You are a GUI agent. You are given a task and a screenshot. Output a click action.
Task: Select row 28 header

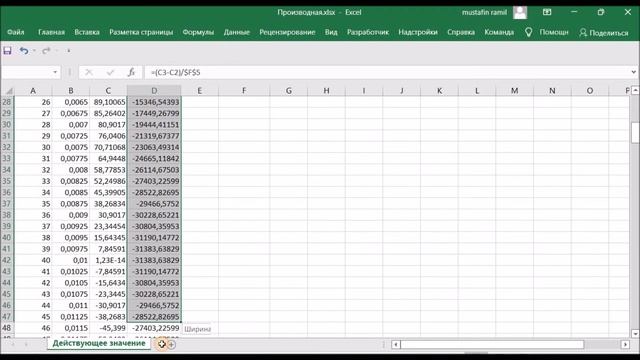pos(7,102)
